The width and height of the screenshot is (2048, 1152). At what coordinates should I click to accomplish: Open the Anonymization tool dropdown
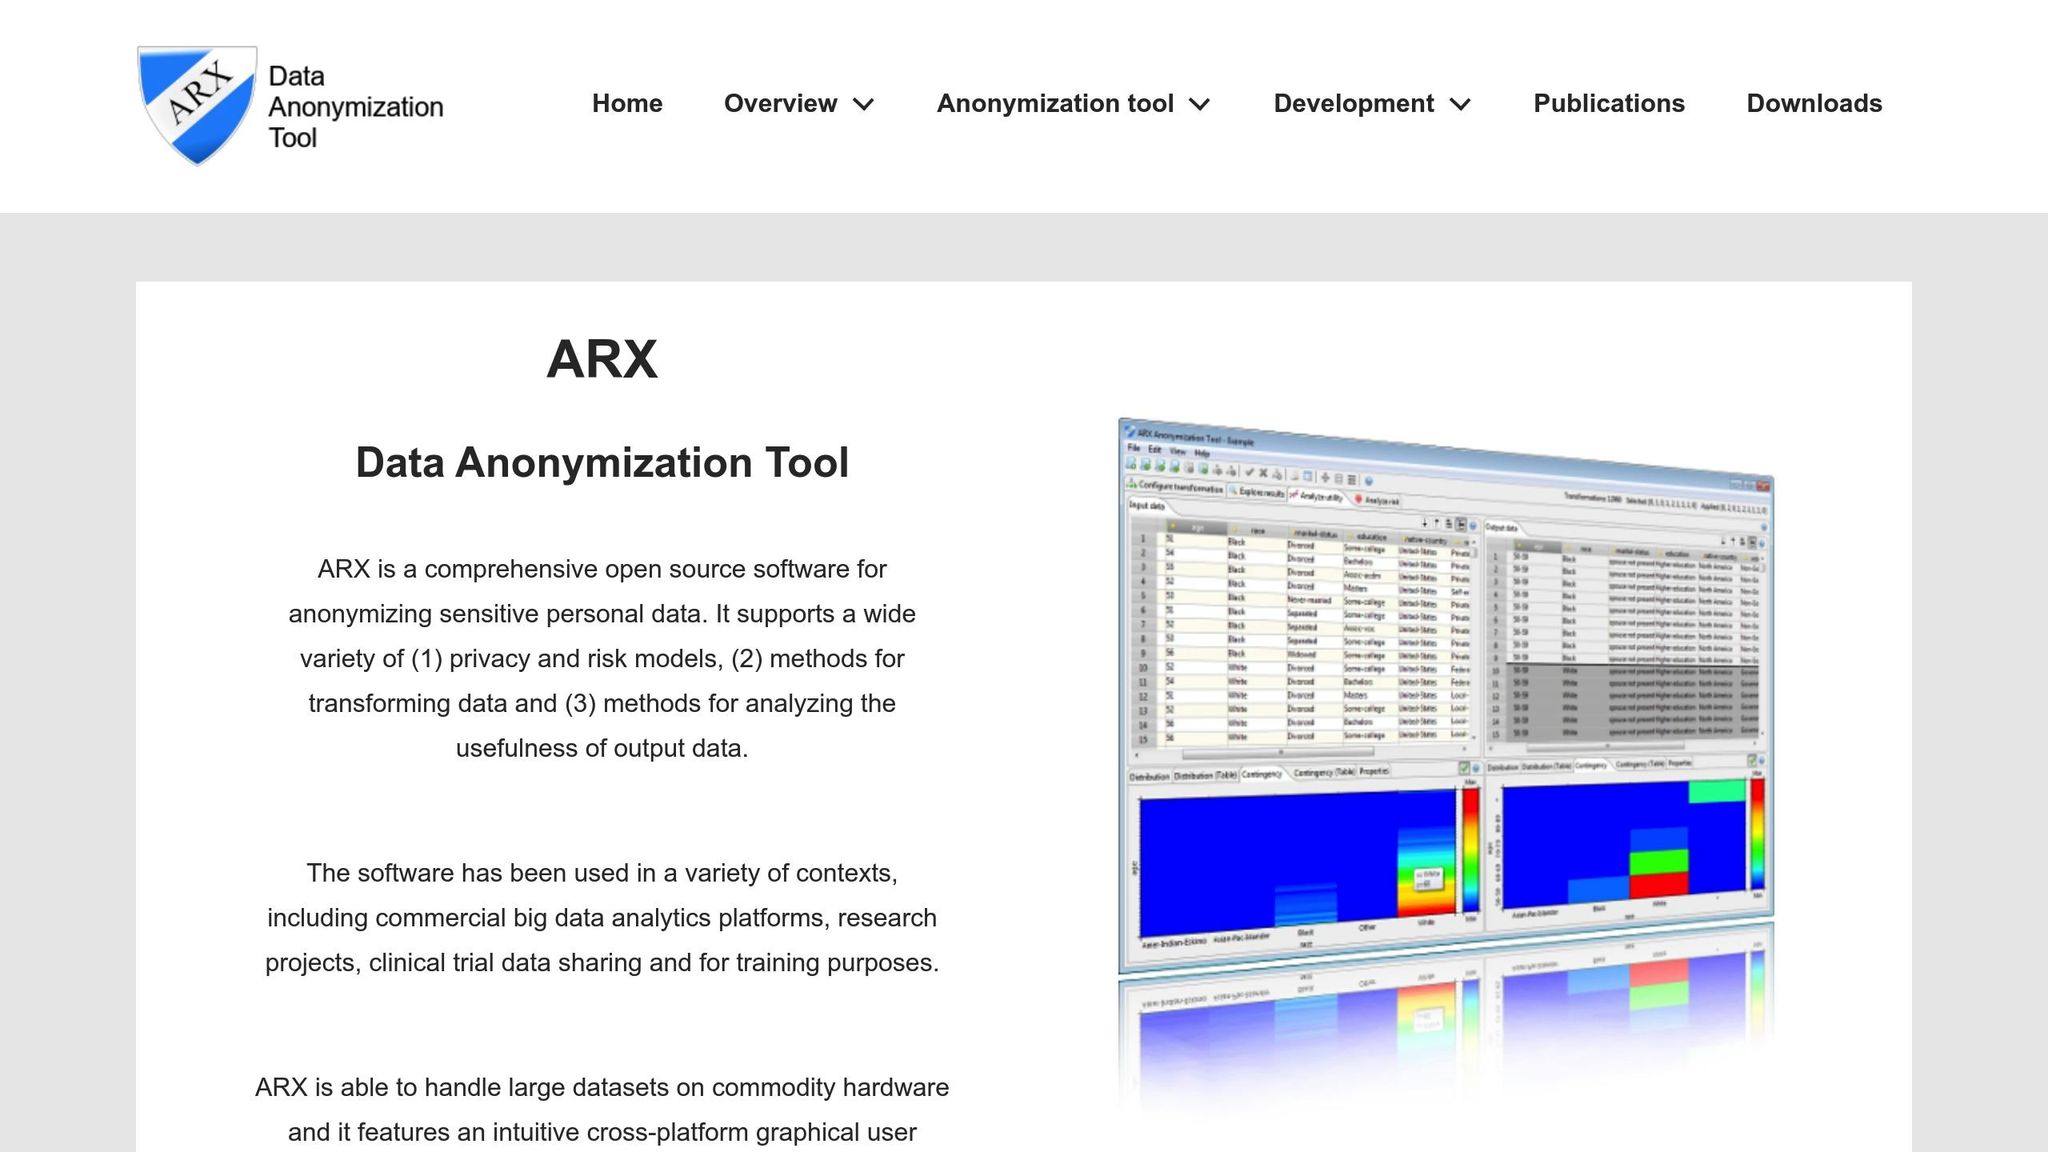point(1073,103)
